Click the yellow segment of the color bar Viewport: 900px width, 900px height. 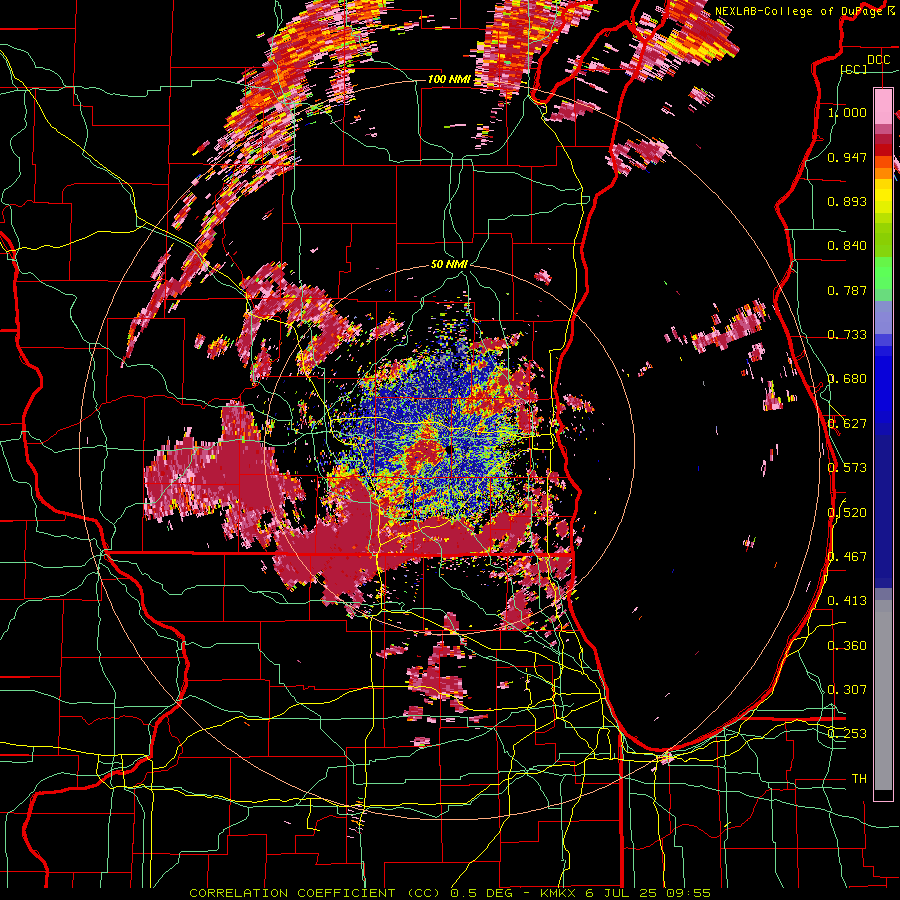point(883,196)
